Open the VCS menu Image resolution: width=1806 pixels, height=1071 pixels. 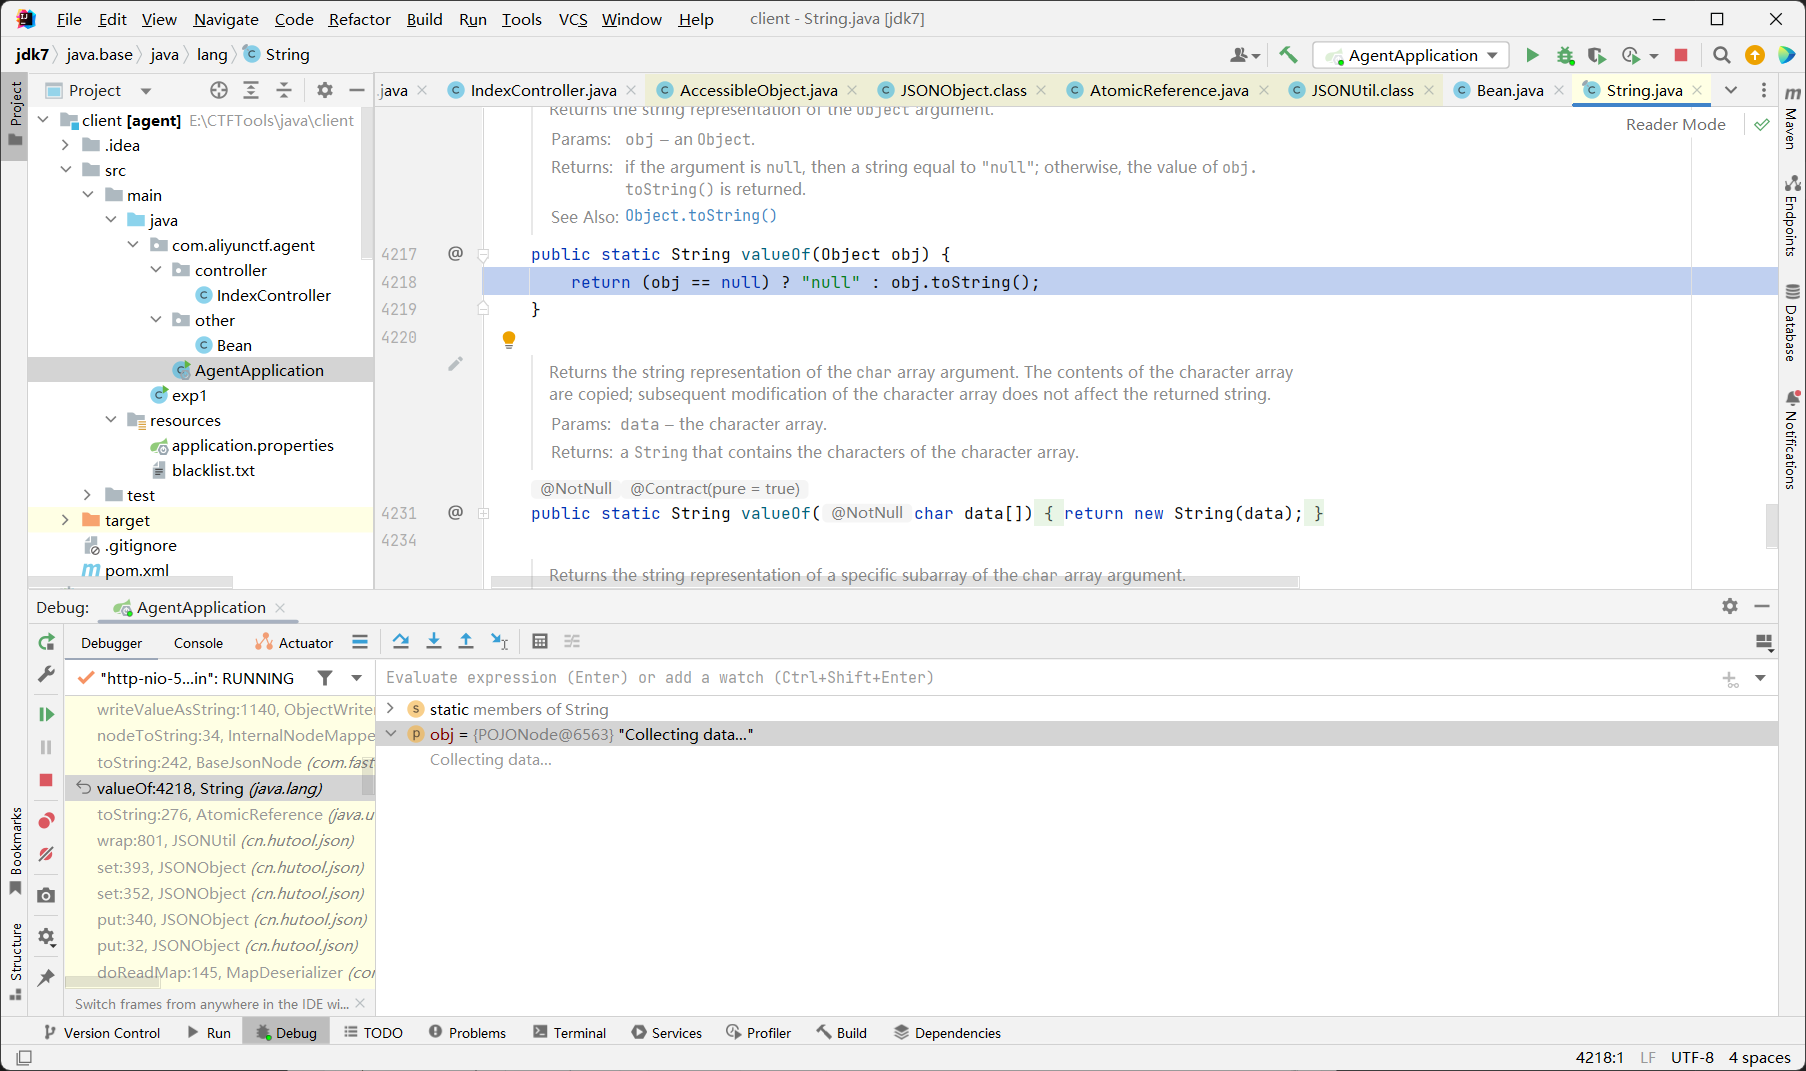573,19
